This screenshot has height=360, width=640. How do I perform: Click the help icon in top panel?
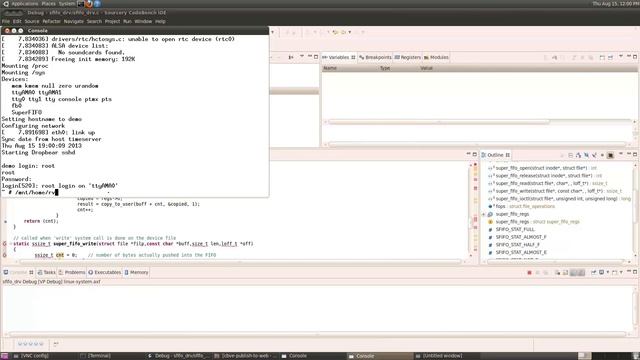(98, 4)
